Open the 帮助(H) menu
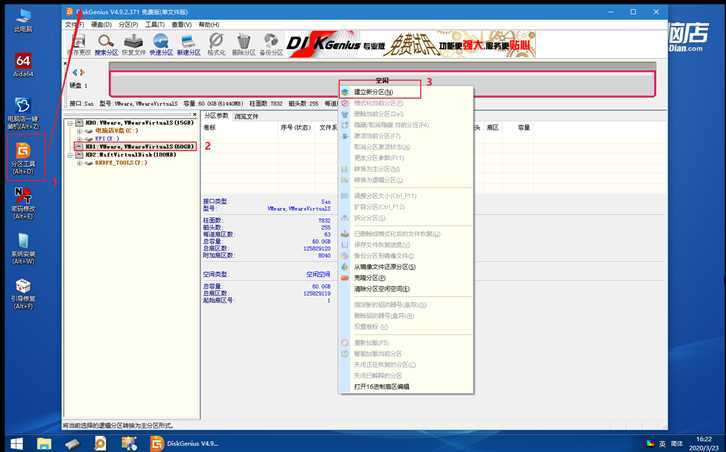The height and width of the screenshot is (452, 726). tap(208, 25)
